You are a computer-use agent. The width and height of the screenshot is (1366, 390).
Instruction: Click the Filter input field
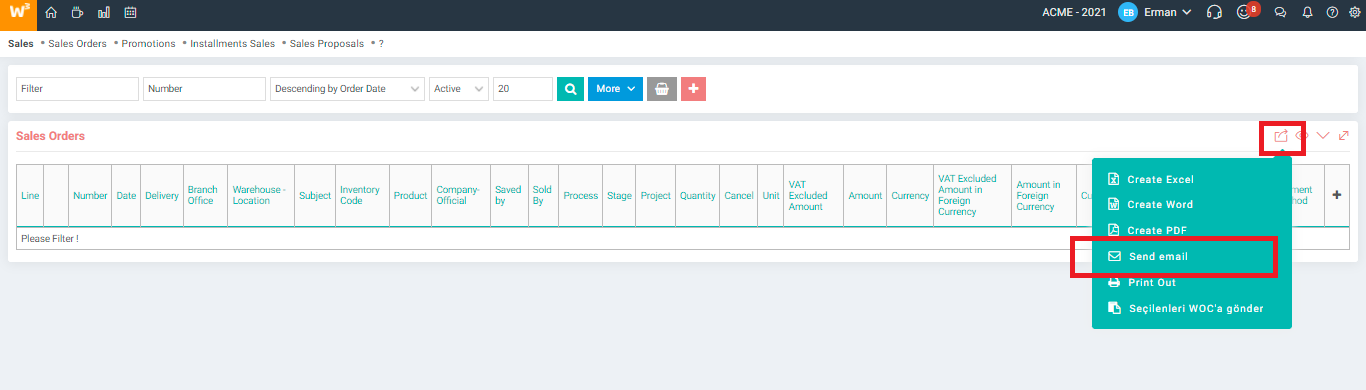77,89
